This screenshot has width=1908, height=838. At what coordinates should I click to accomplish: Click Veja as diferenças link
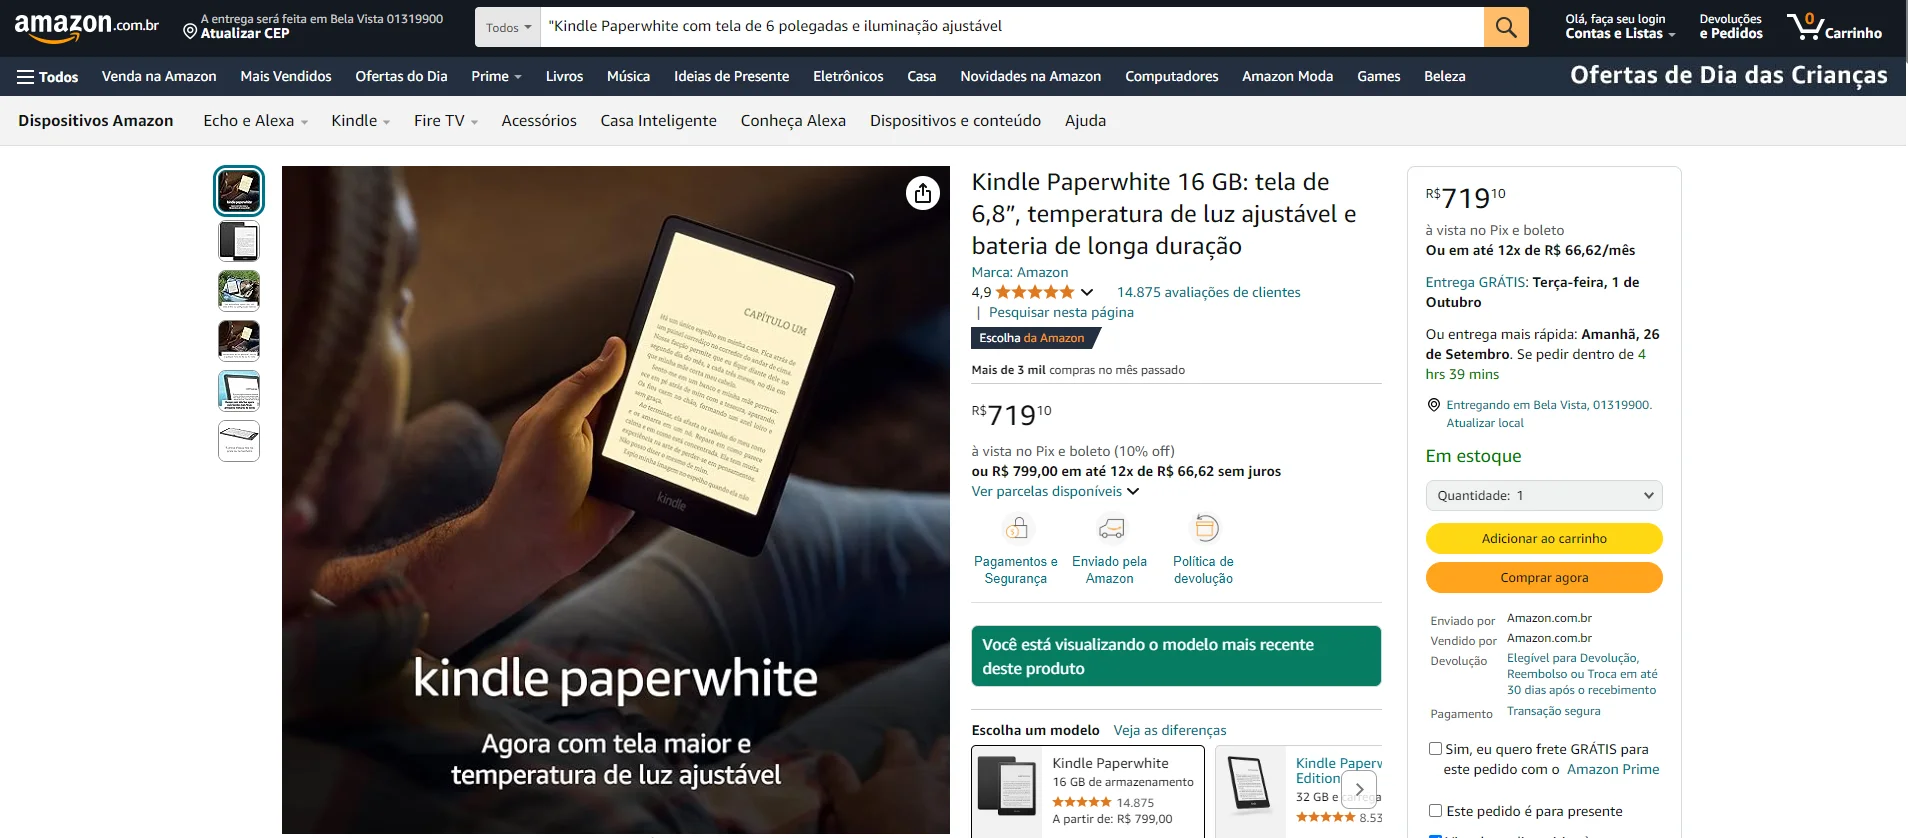click(1170, 730)
